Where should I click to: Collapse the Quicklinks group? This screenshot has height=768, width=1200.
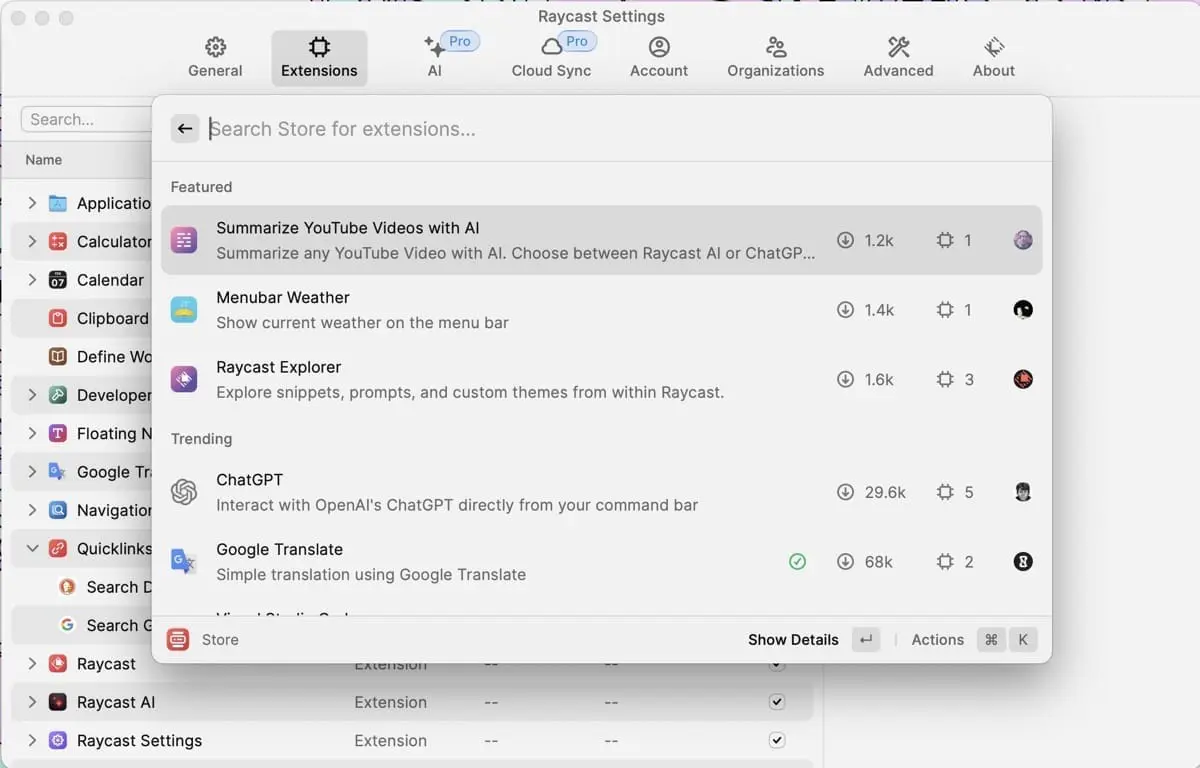[x=32, y=549]
